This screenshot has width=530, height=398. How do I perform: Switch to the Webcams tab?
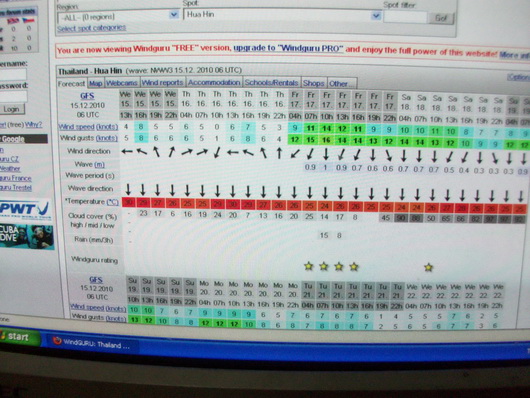(x=122, y=83)
